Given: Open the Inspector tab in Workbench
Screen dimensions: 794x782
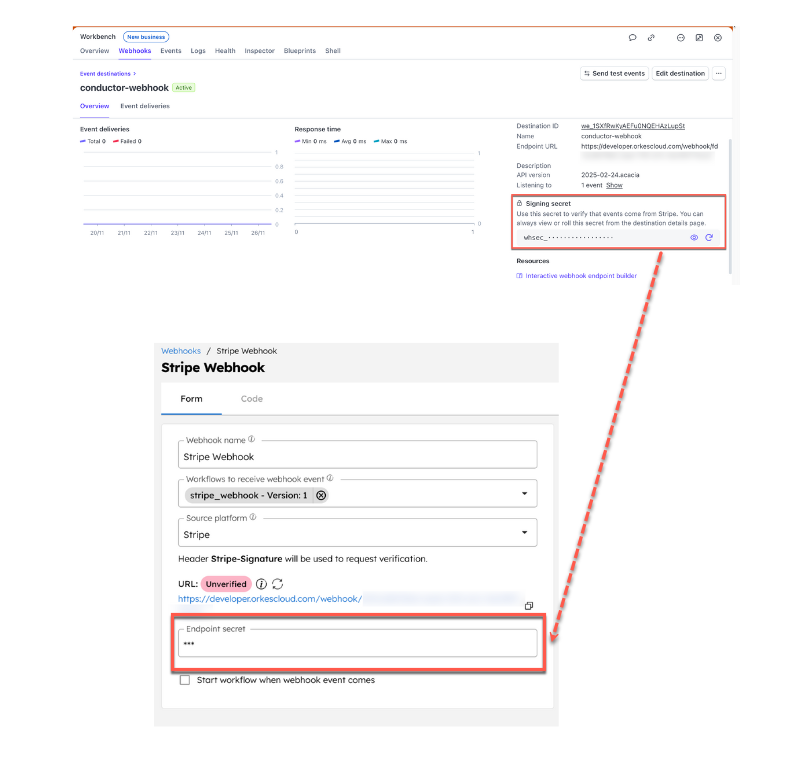Looking at the screenshot, I should (x=259, y=51).
